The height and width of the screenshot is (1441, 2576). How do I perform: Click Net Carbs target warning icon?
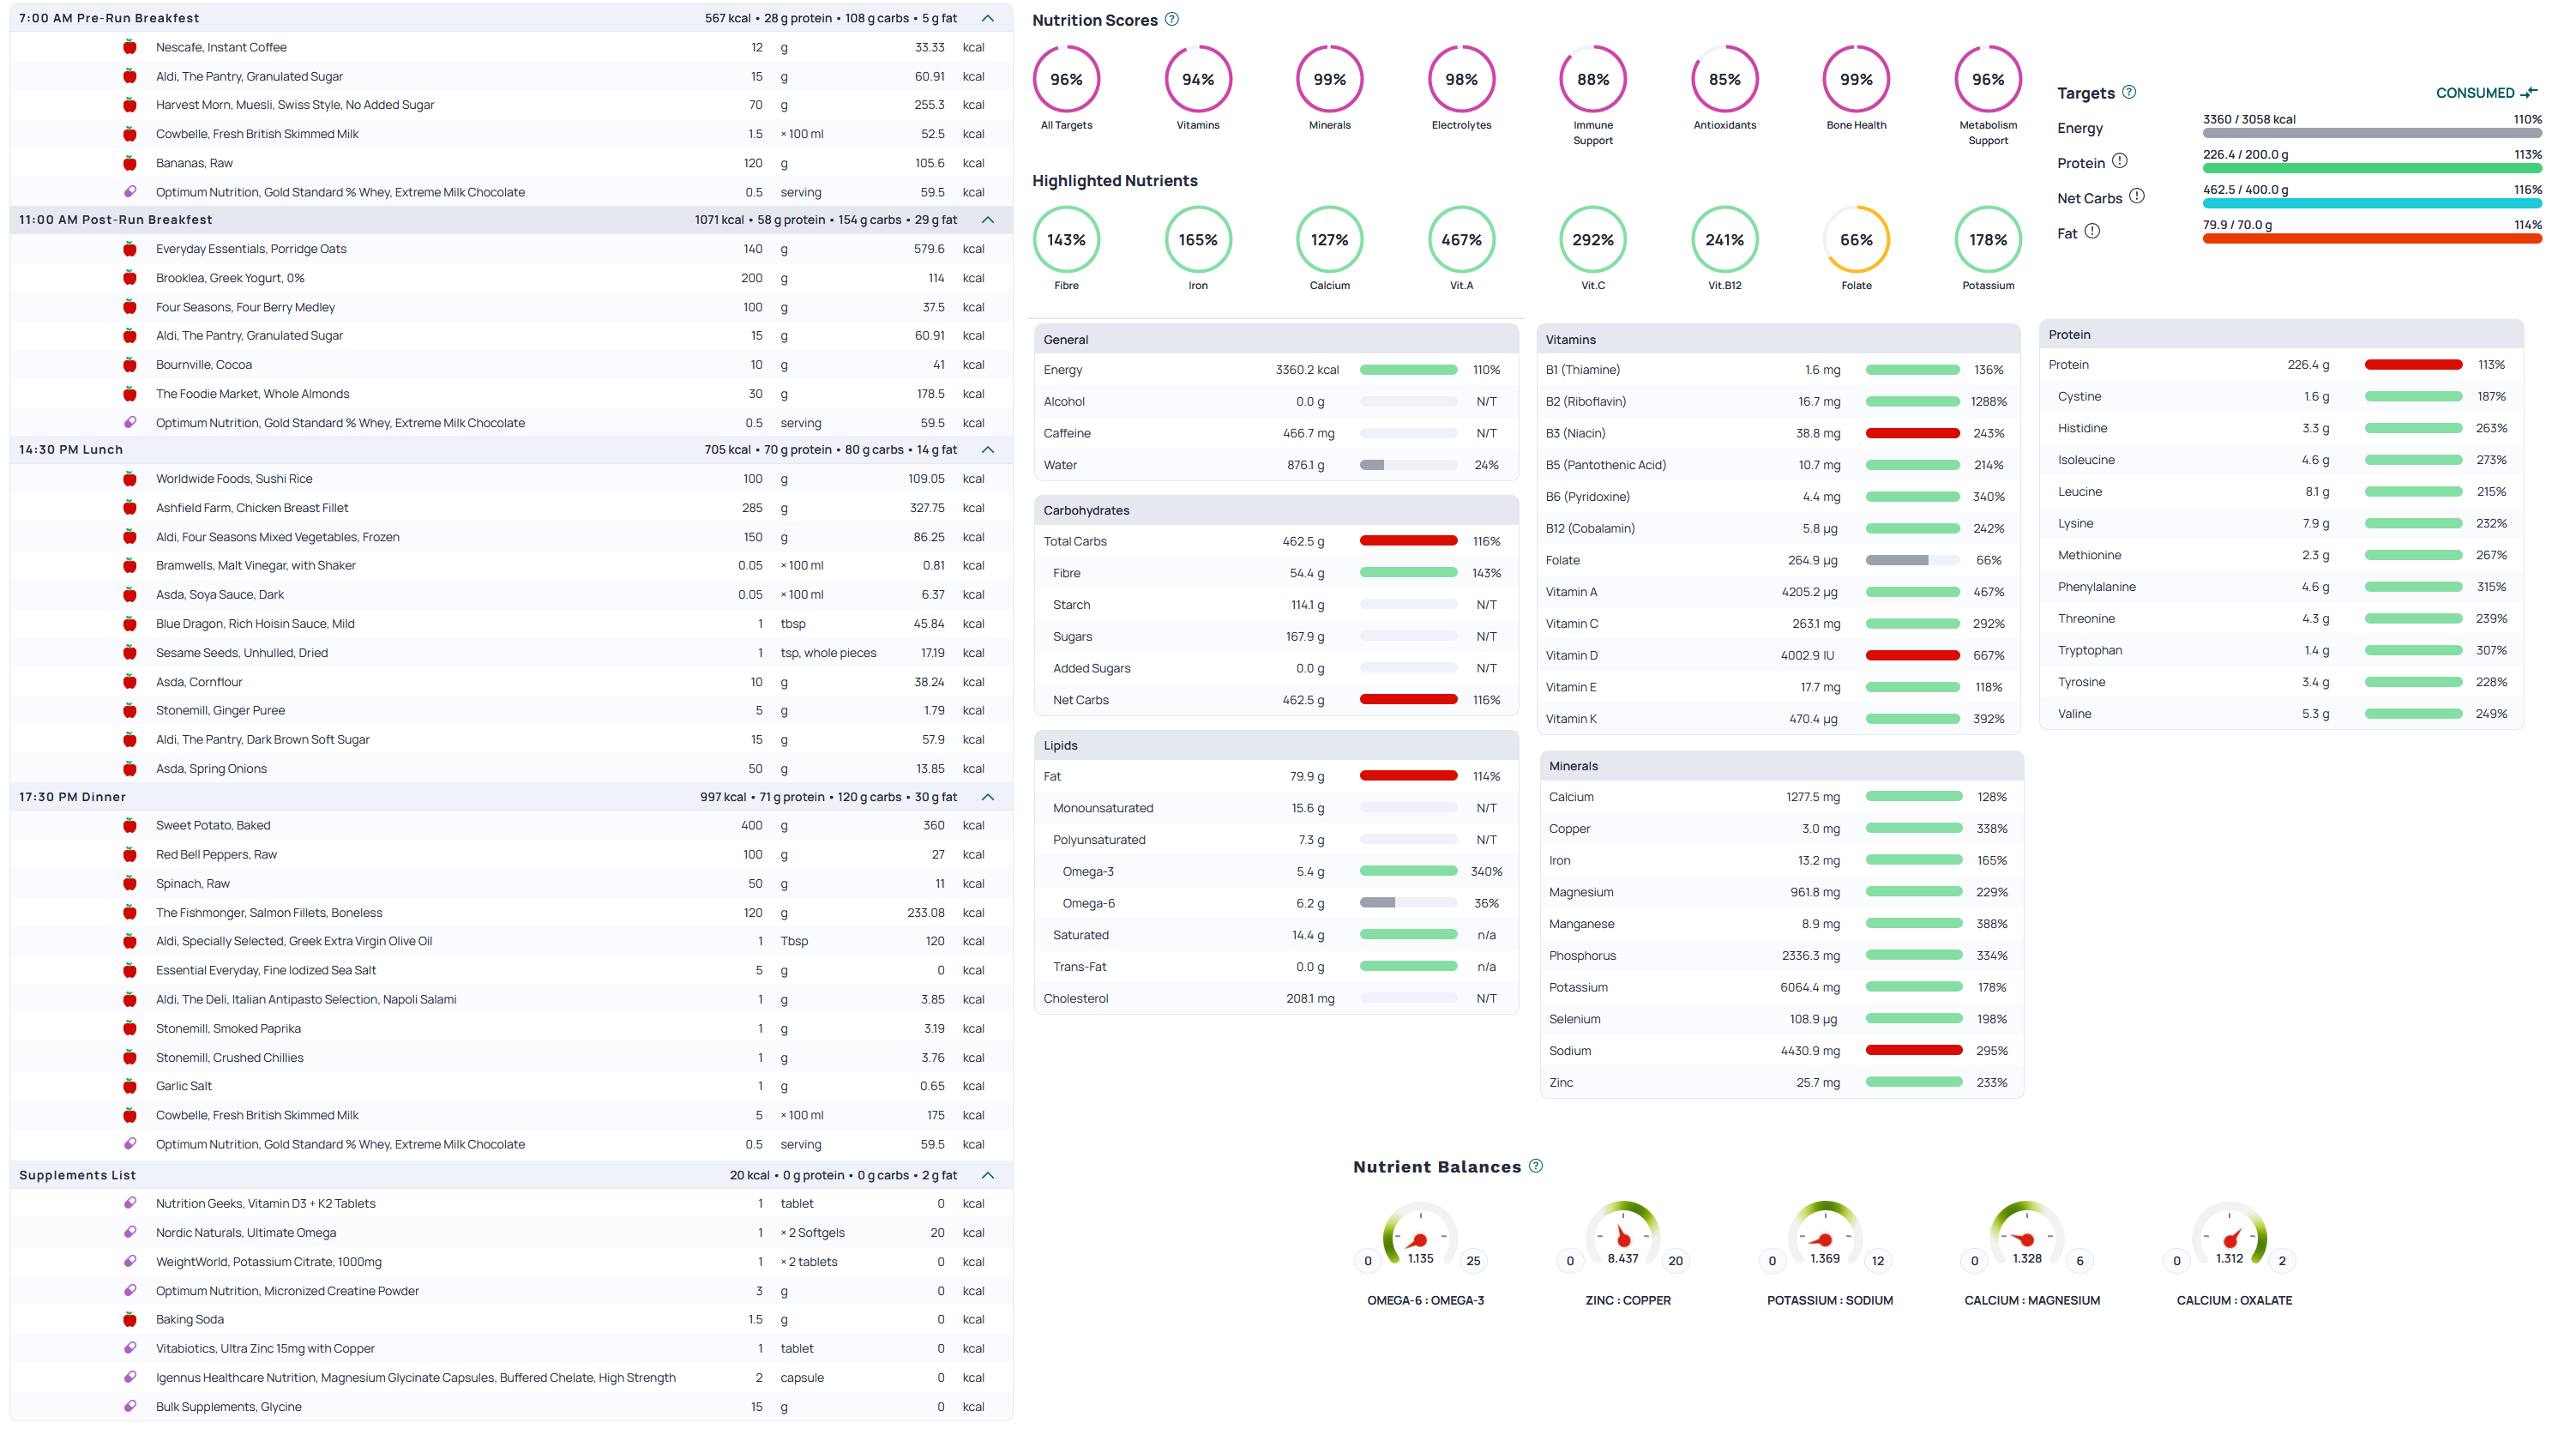click(x=2137, y=196)
